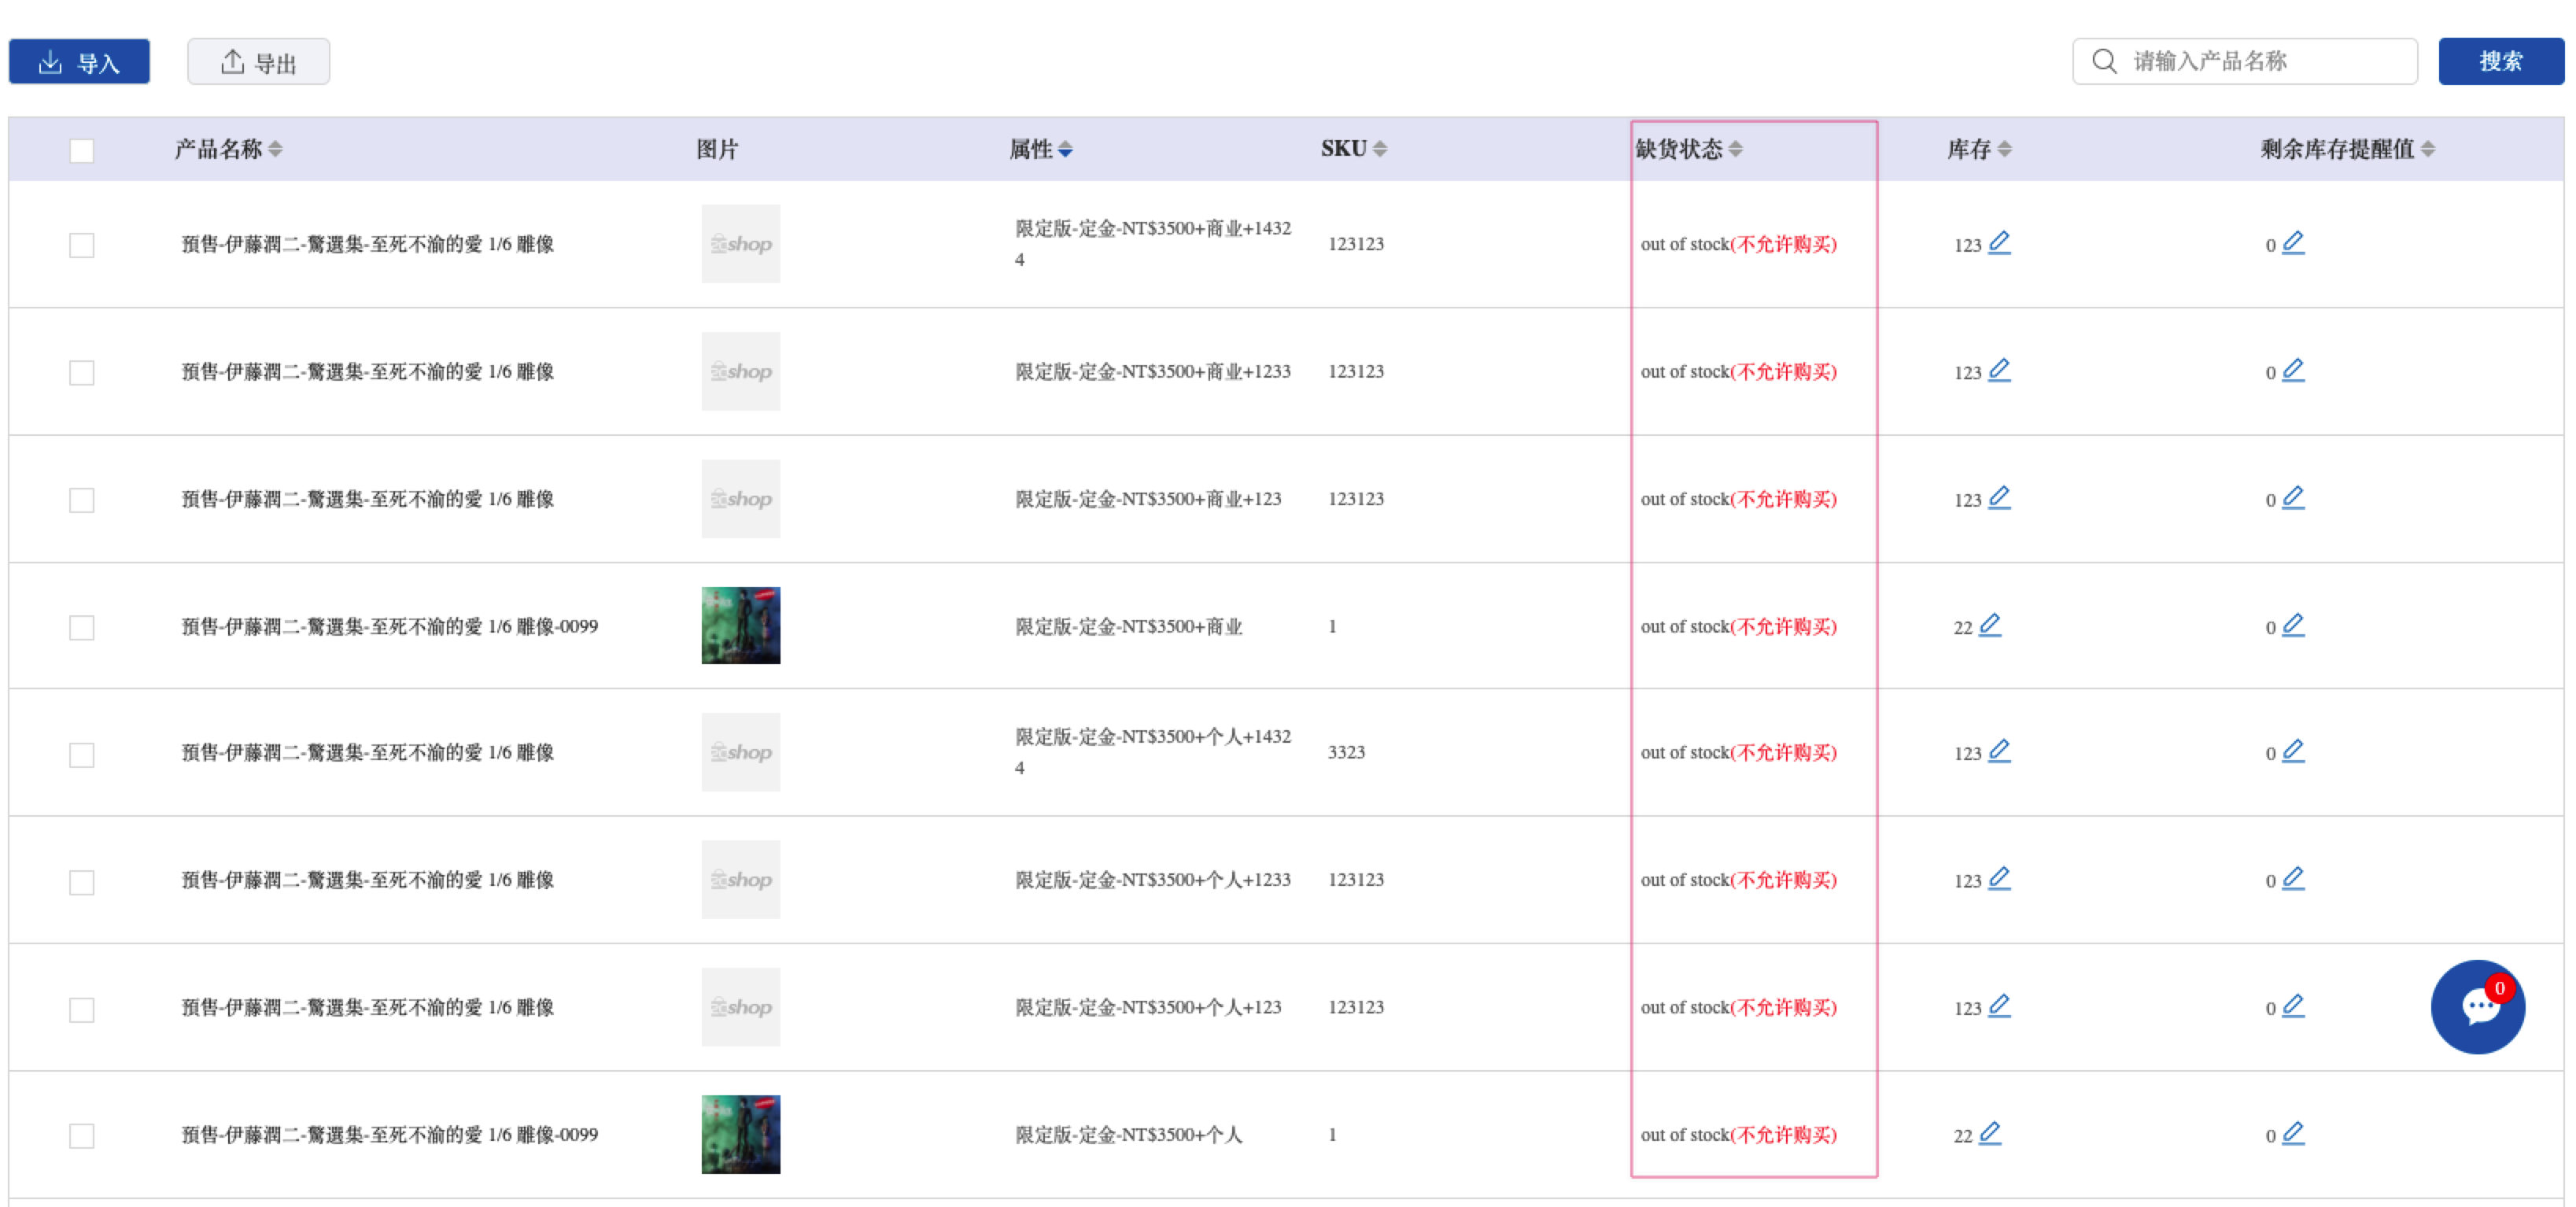Click the 导入 import button
The image size is (2576, 1207).
click(79, 62)
